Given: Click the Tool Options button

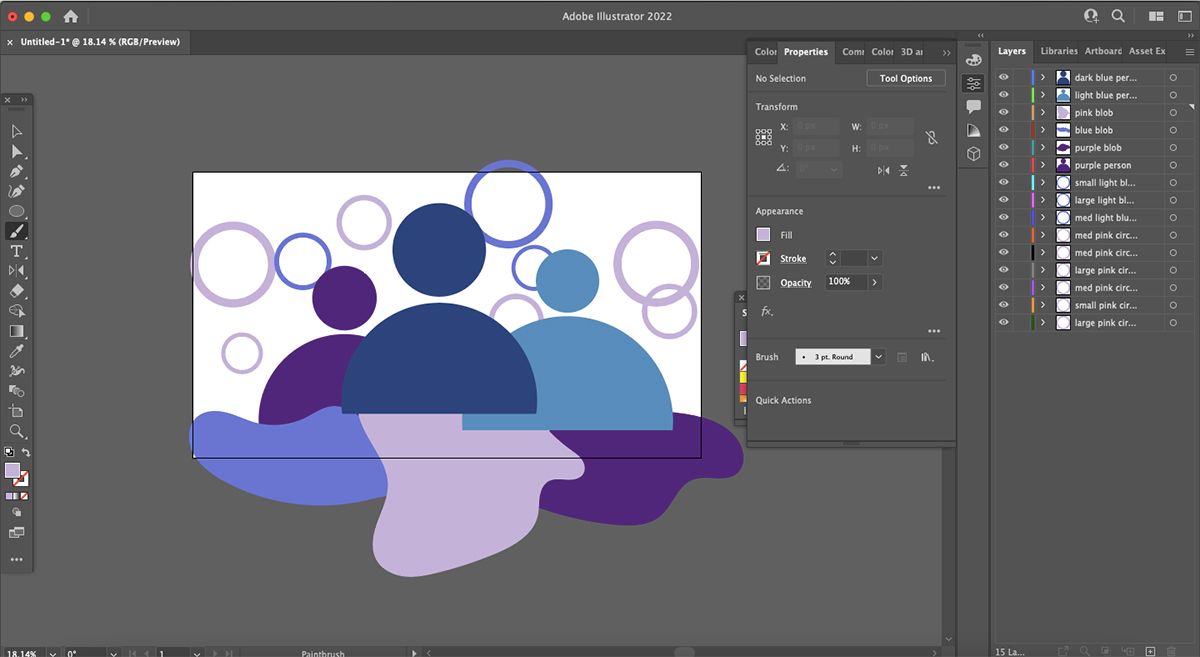Looking at the screenshot, I should (x=905, y=78).
